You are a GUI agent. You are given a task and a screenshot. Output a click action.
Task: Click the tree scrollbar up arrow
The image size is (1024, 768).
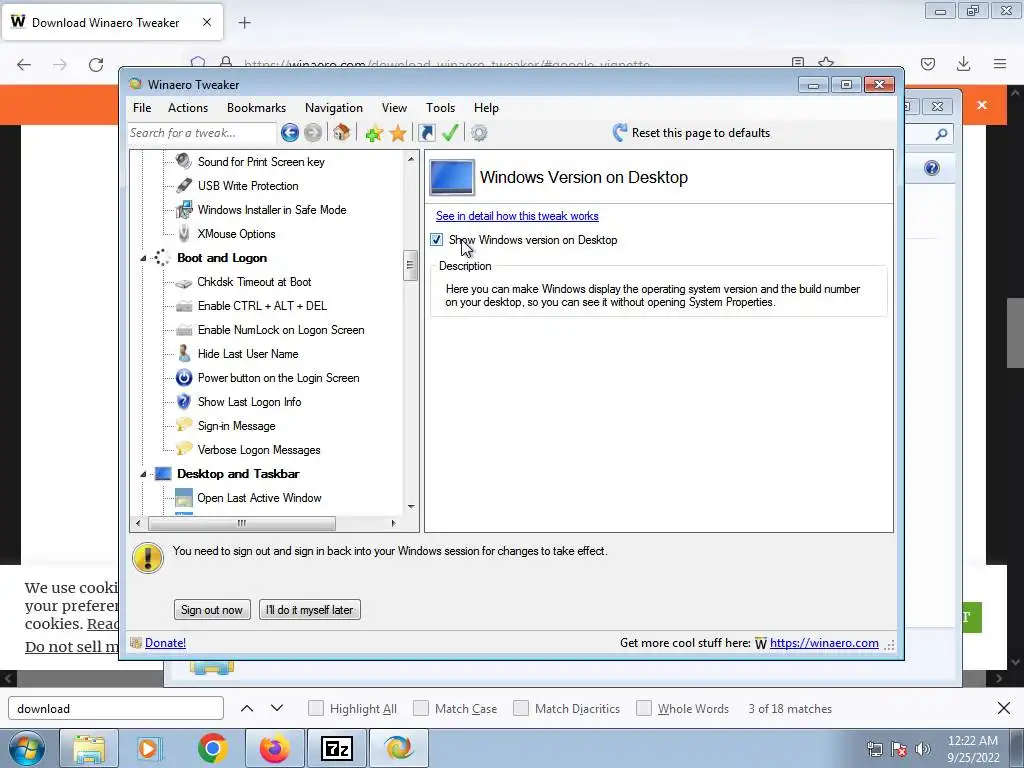pos(411,159)
